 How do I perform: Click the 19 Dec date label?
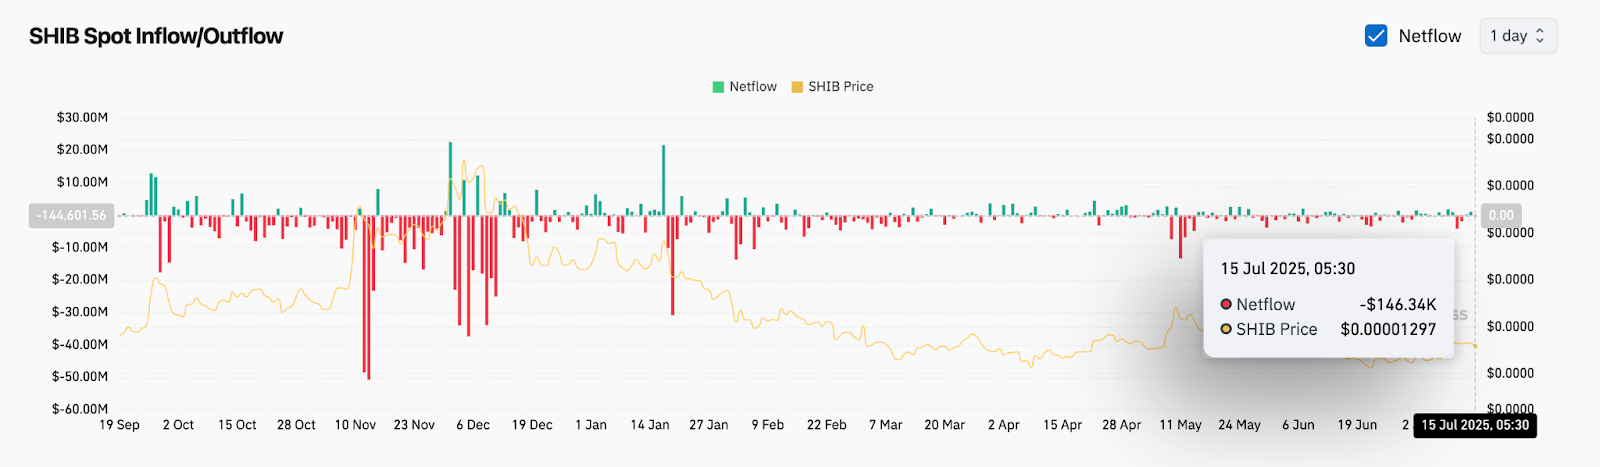(x=532, y=425)
